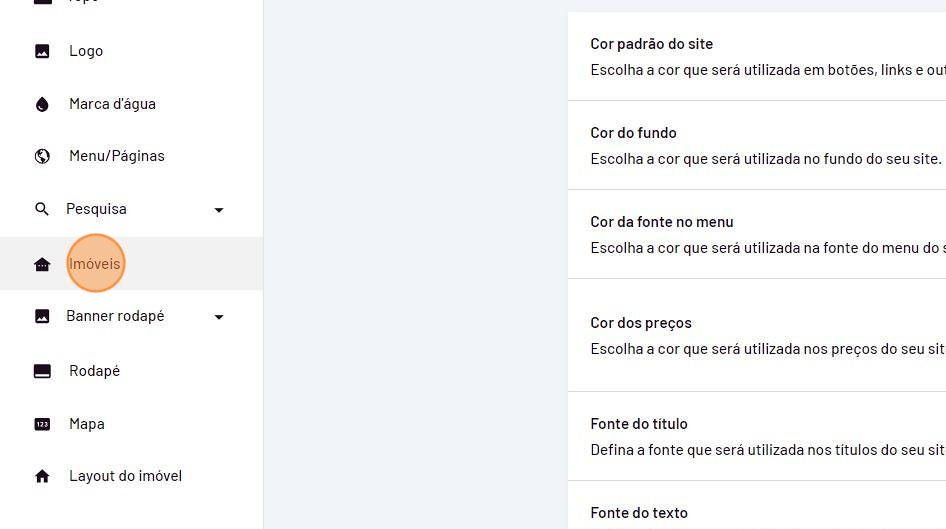Select the Fonte do título setting row
The height and width of the screenshot is (529, 946).
tap(756, 437)
